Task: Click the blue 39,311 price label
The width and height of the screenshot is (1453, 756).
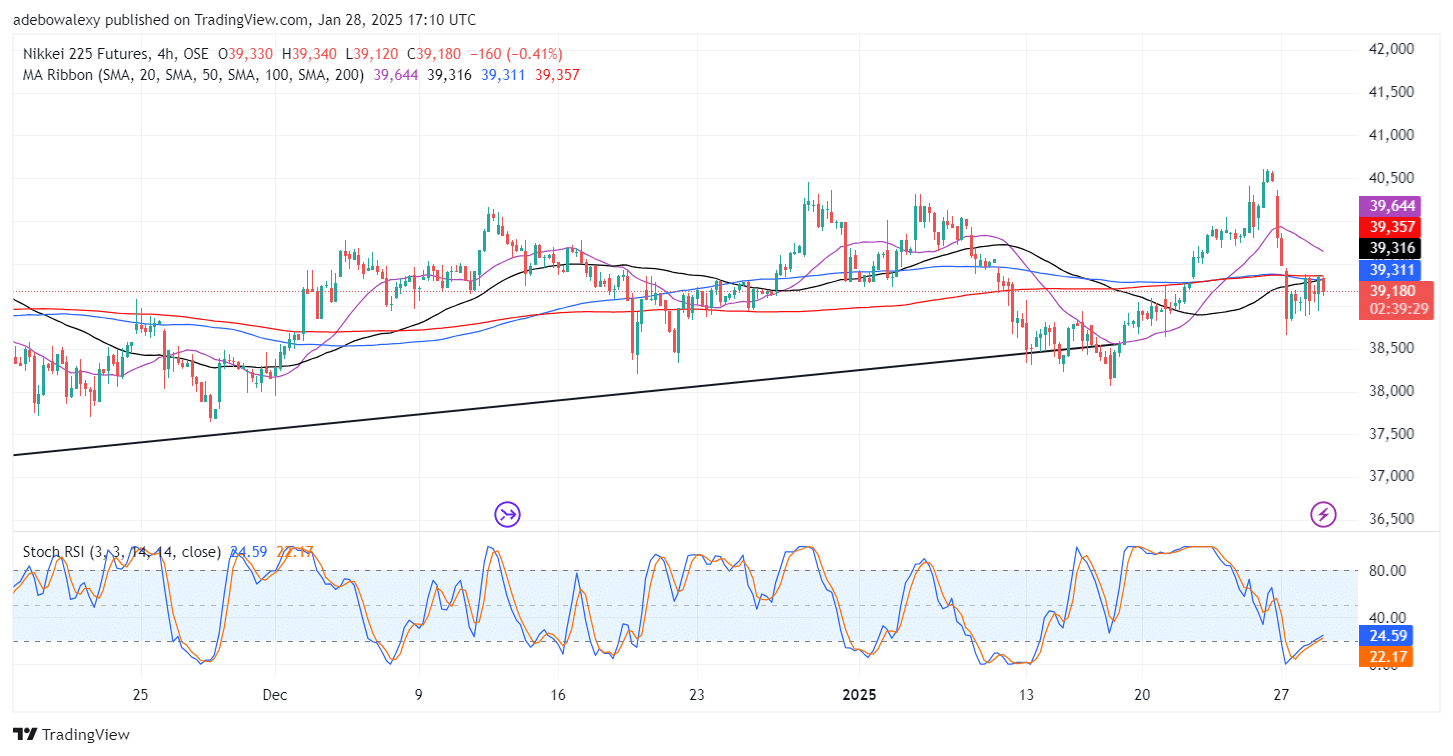Action: (x=1392, y=270)
